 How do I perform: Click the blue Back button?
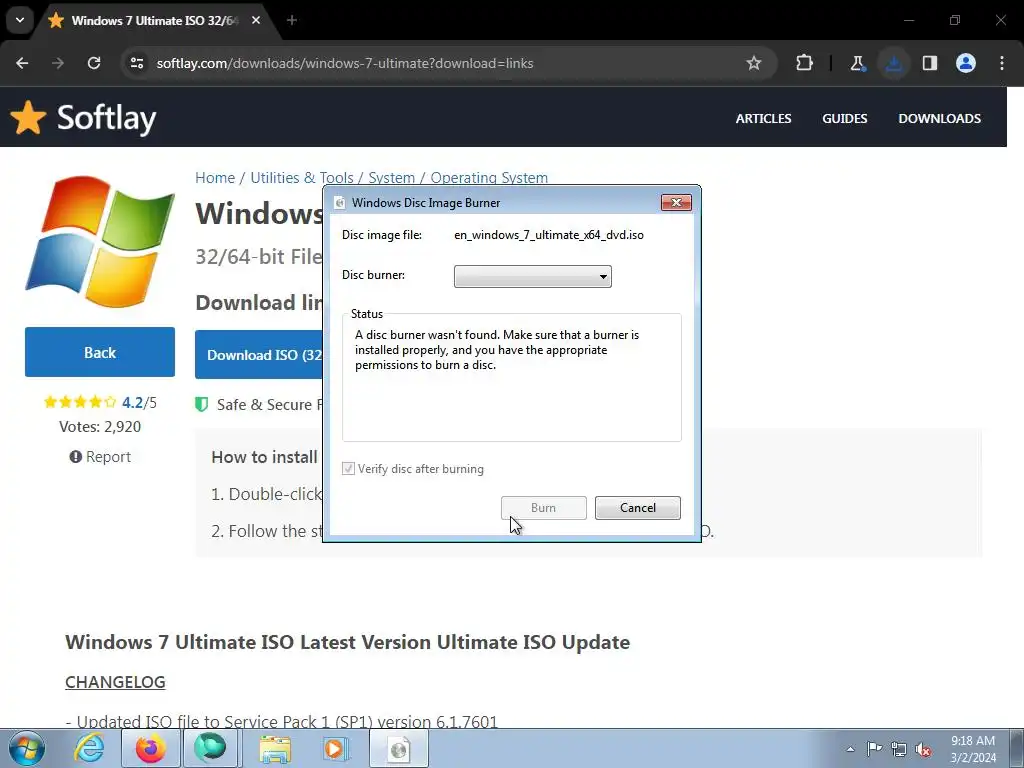100,352
